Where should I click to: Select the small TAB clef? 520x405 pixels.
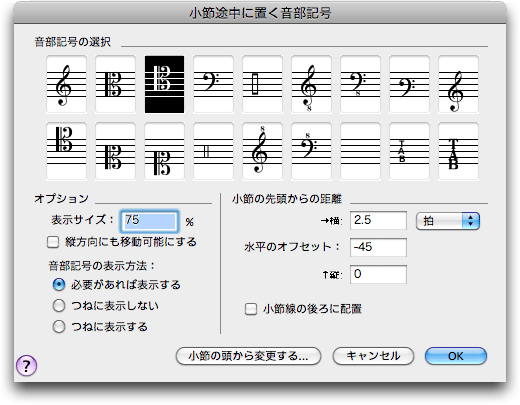[409, 151]
